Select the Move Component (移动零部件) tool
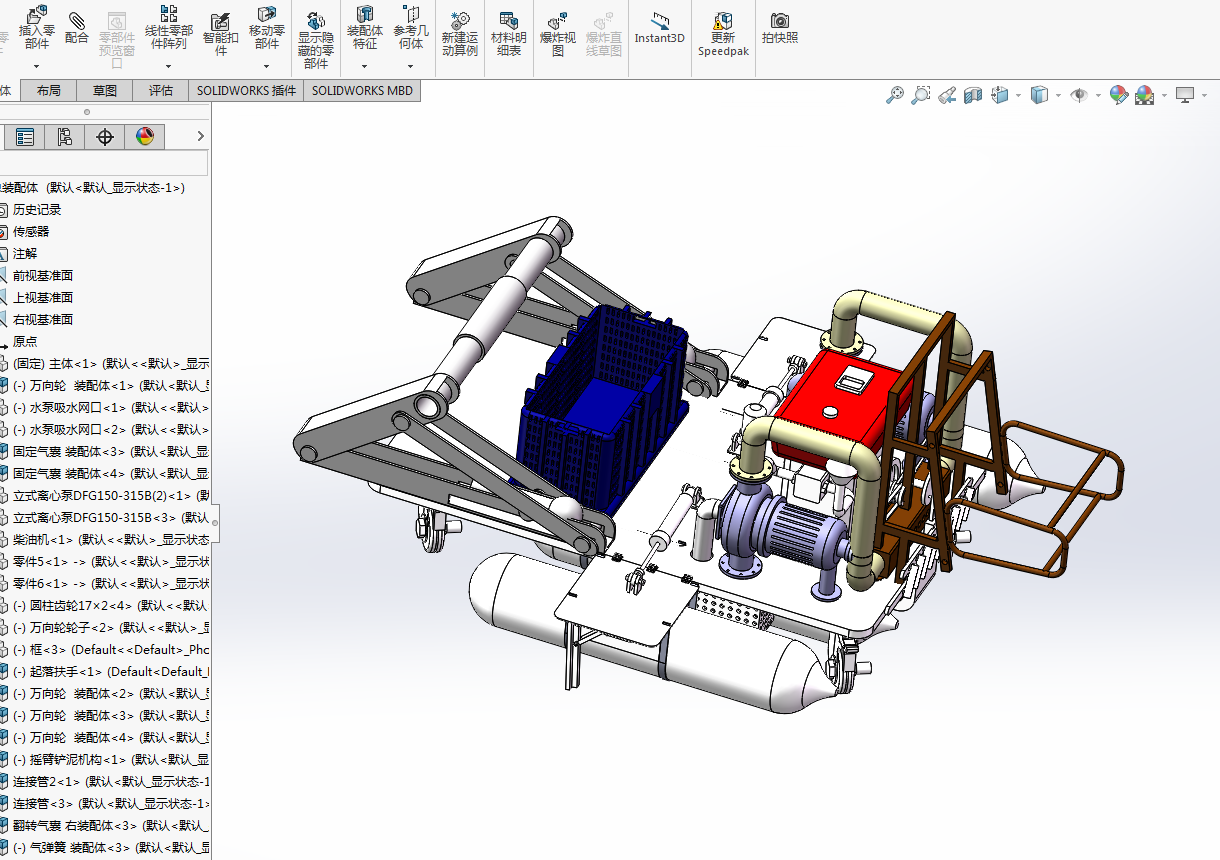Image resolution: width=1220 pixels, height=860 pixels. [266, 26]
